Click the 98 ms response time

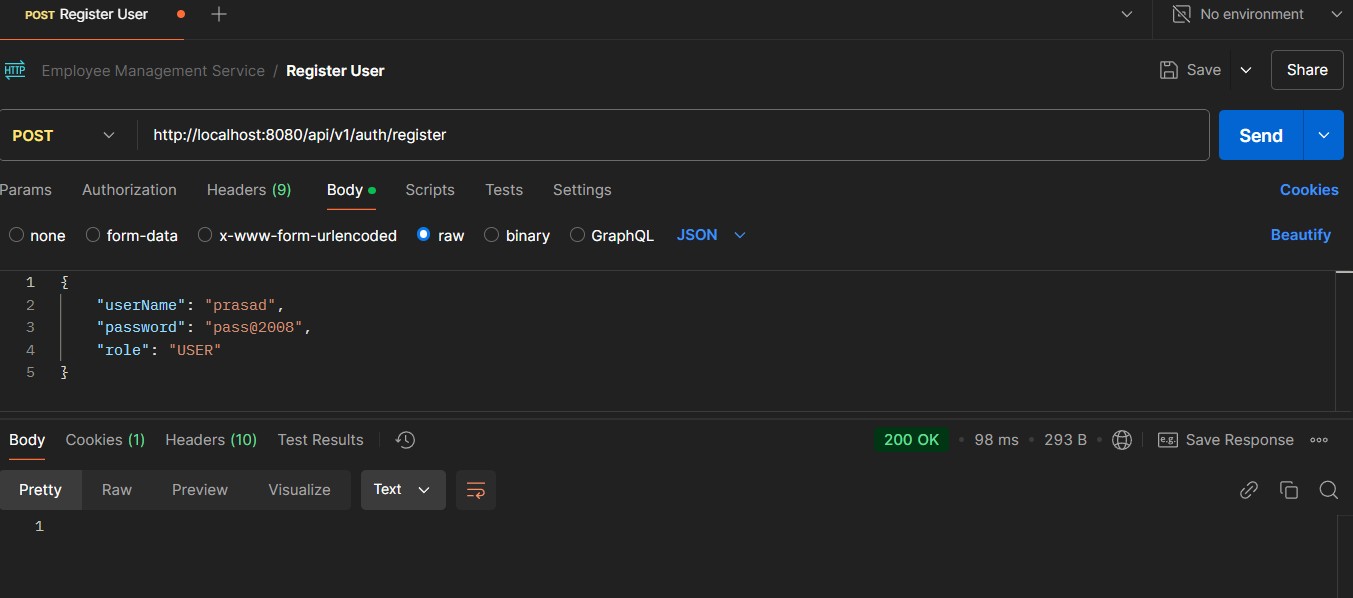996,440
